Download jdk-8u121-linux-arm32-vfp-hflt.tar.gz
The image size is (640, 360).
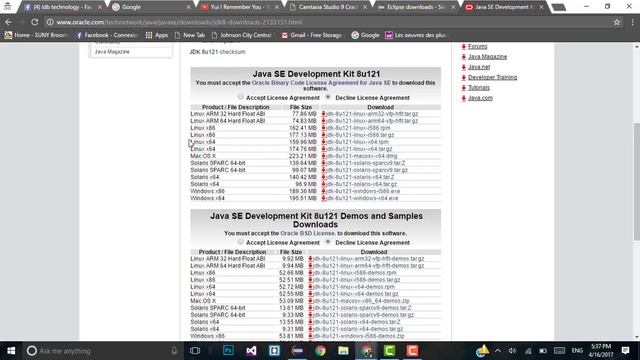click(x=372, y=114)
